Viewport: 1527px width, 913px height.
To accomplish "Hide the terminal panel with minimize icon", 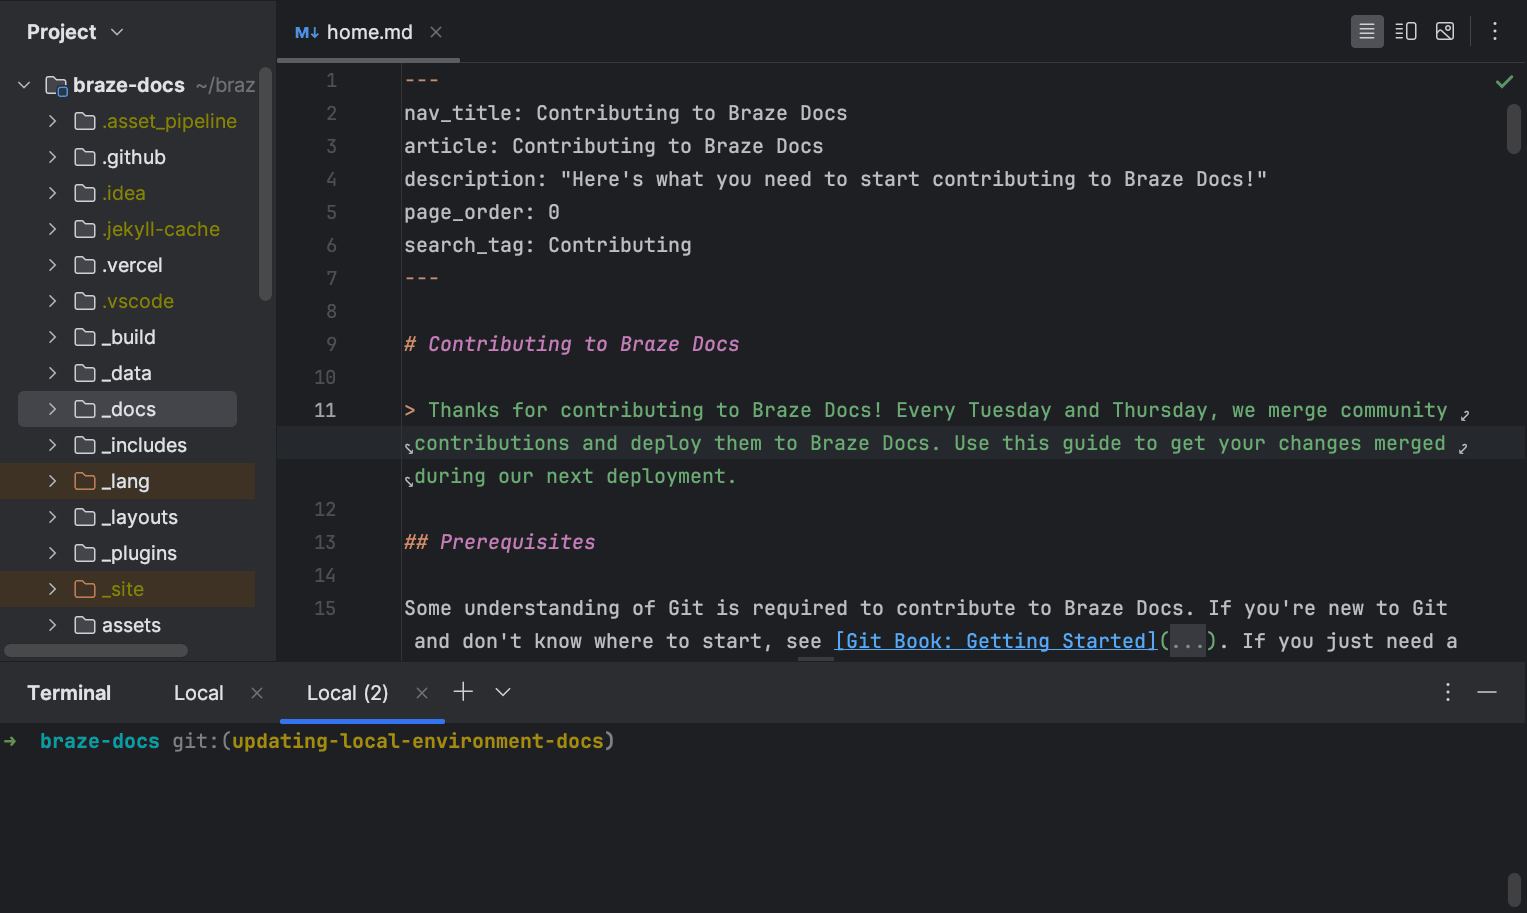I will coord(1487,692).
